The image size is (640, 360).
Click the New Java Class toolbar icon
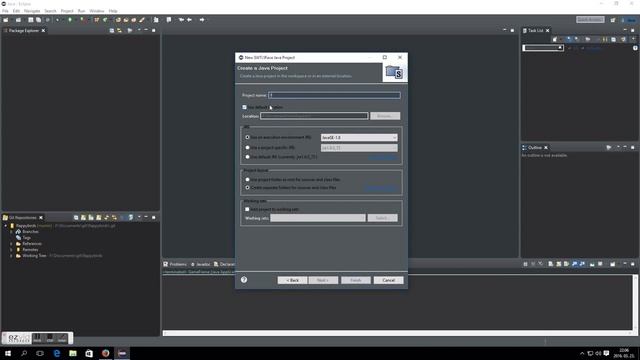pyautogui.click(x=105, y=20)
